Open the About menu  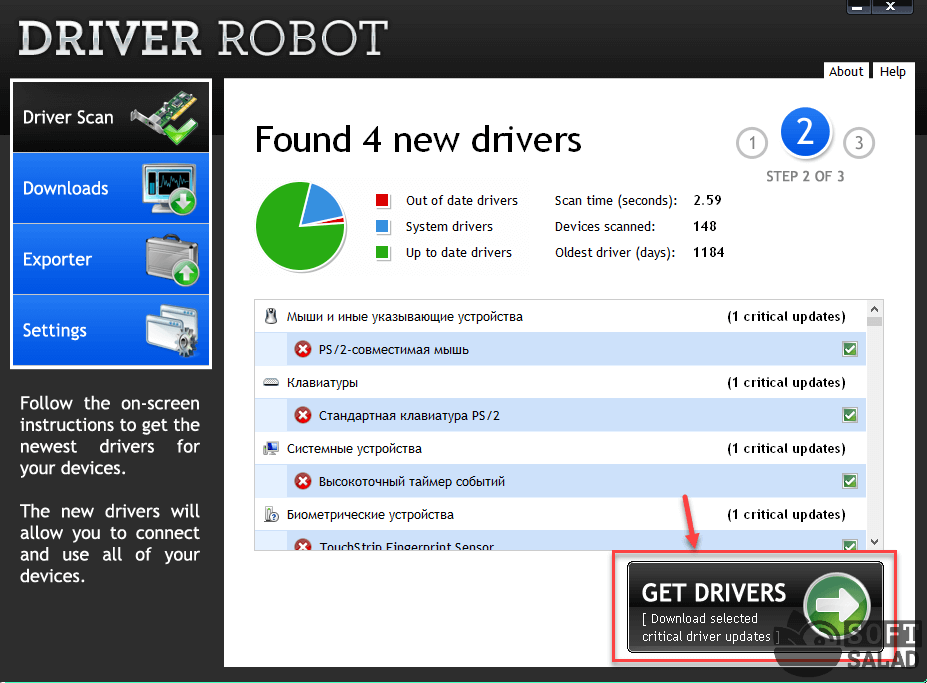(x=846, y=71)
